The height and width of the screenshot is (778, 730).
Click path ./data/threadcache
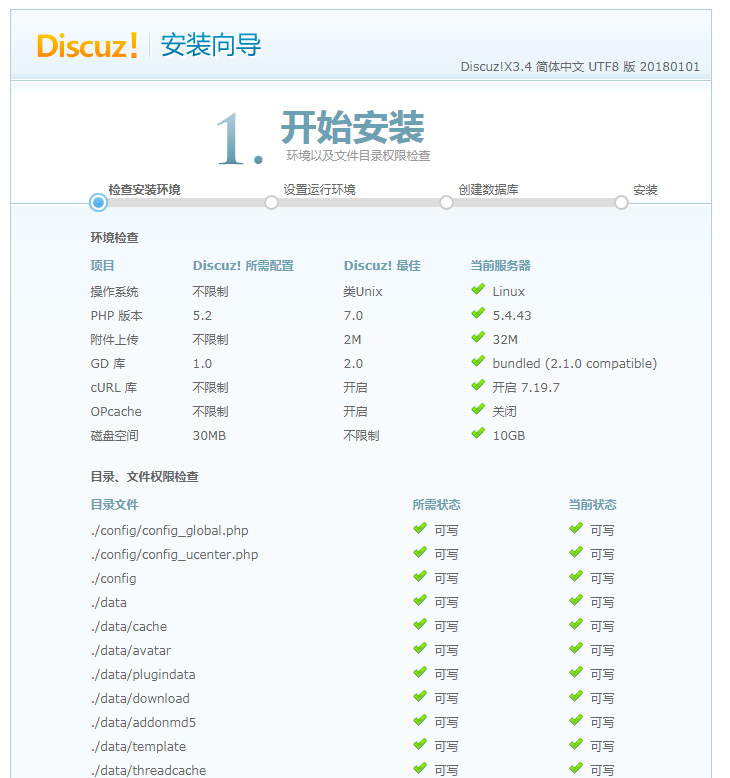148,770
